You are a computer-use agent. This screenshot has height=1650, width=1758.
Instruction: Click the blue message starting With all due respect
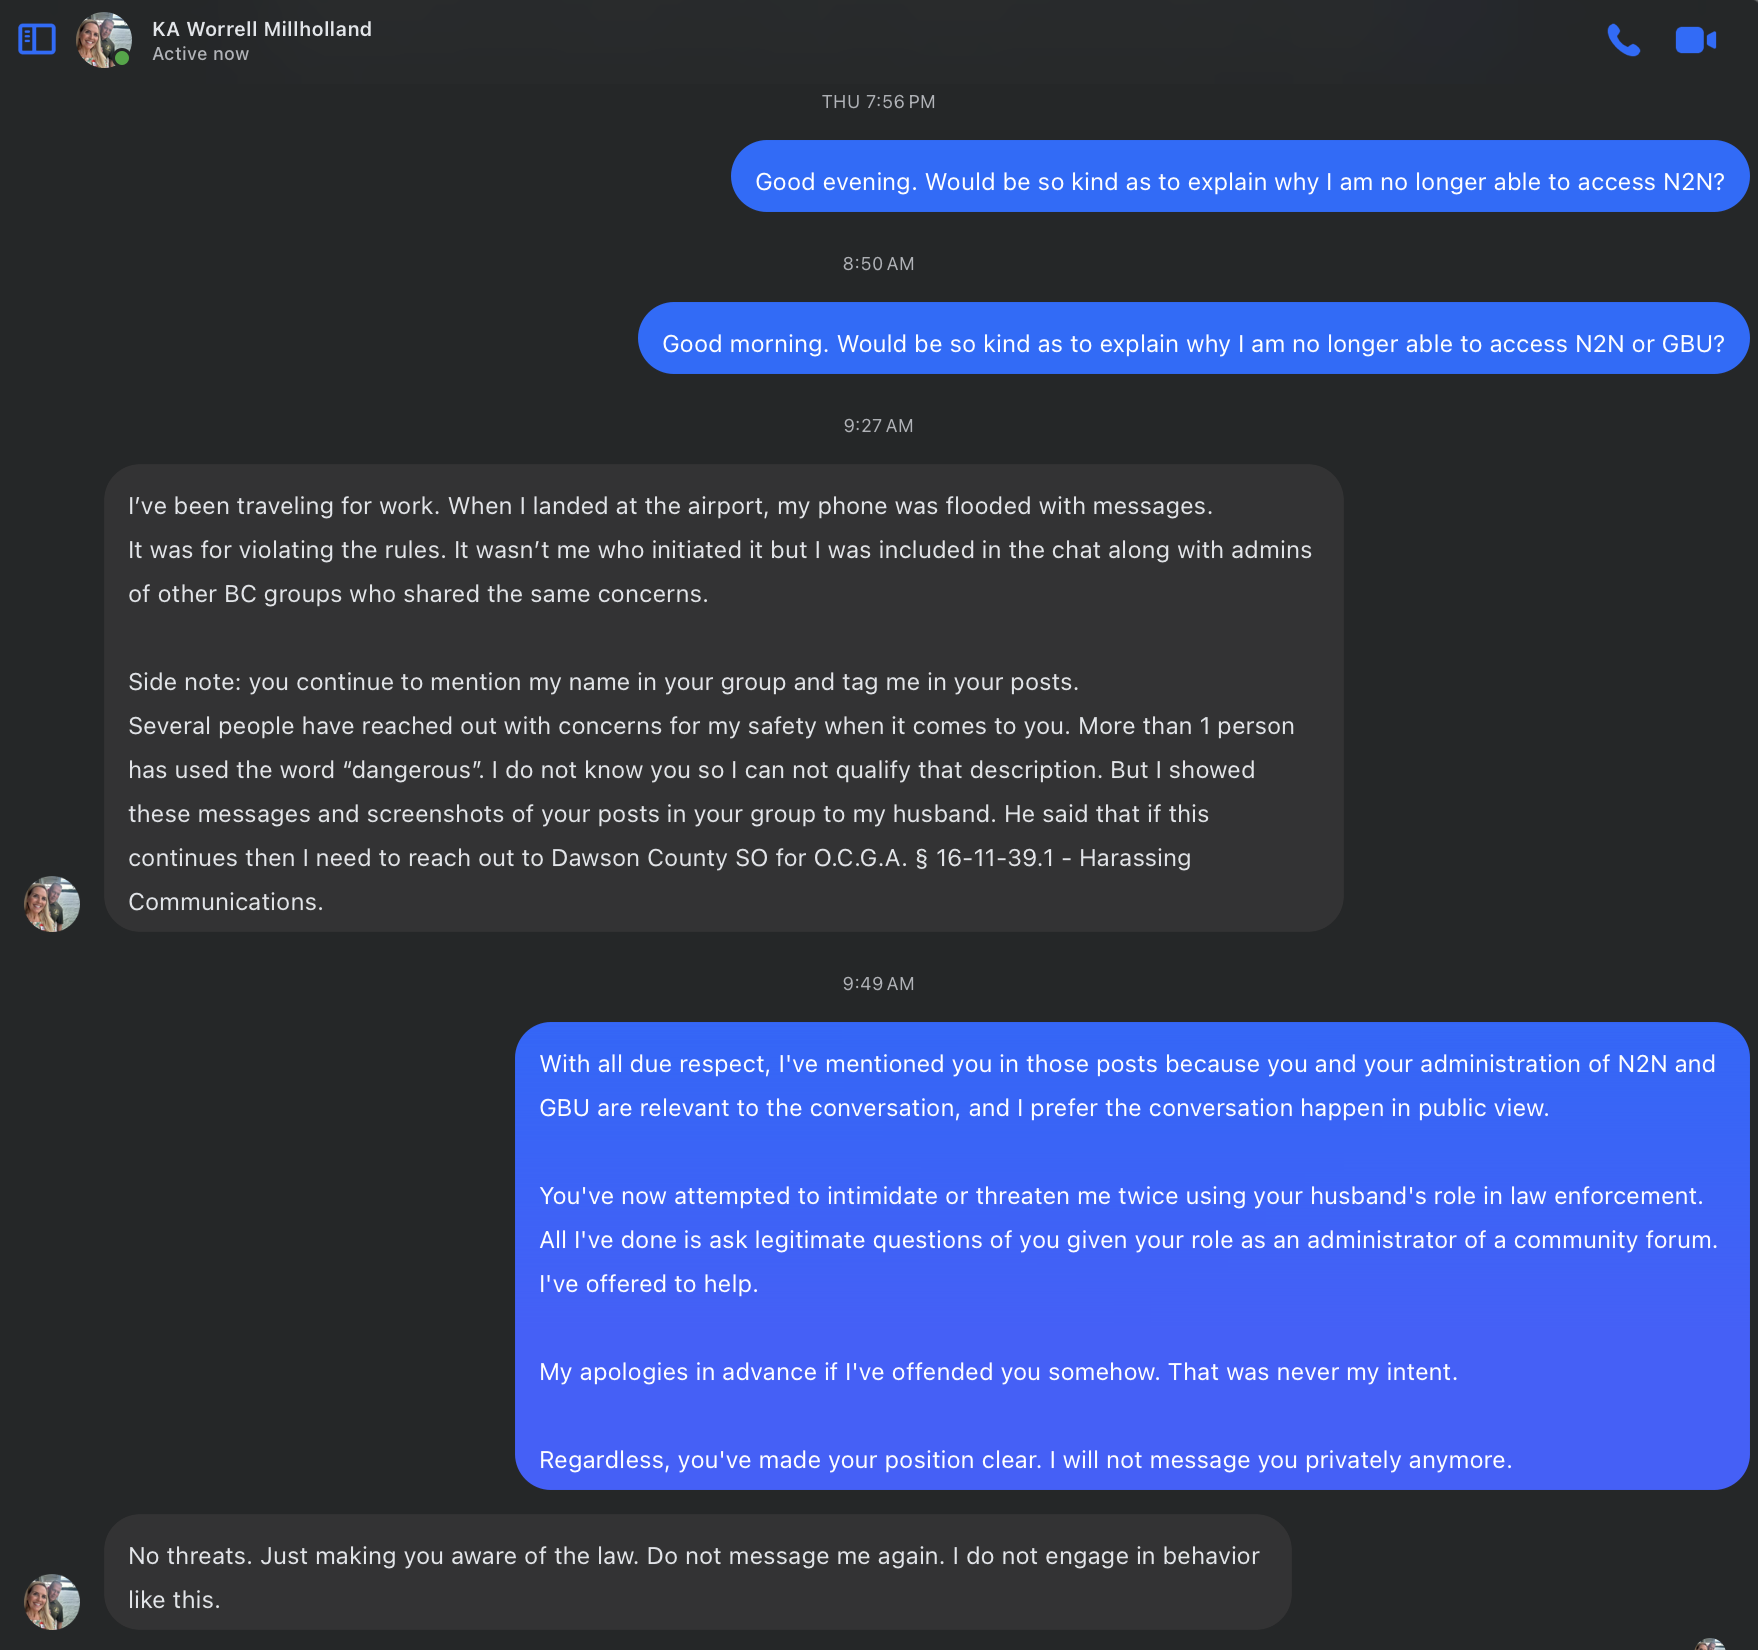click(1132, 1256)
